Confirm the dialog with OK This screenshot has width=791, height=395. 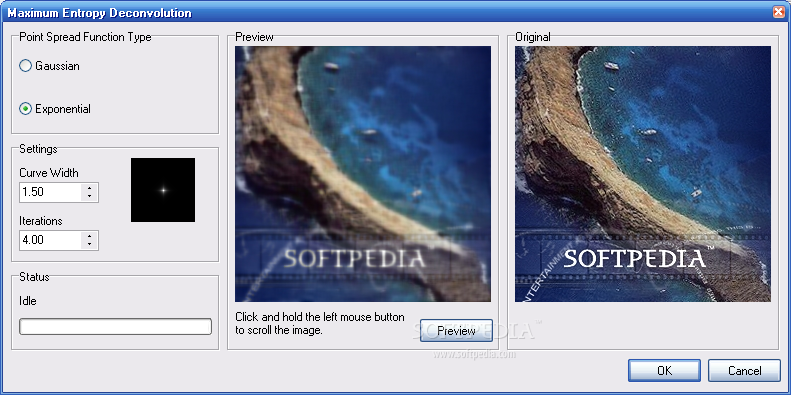click(x=664, y=371)
